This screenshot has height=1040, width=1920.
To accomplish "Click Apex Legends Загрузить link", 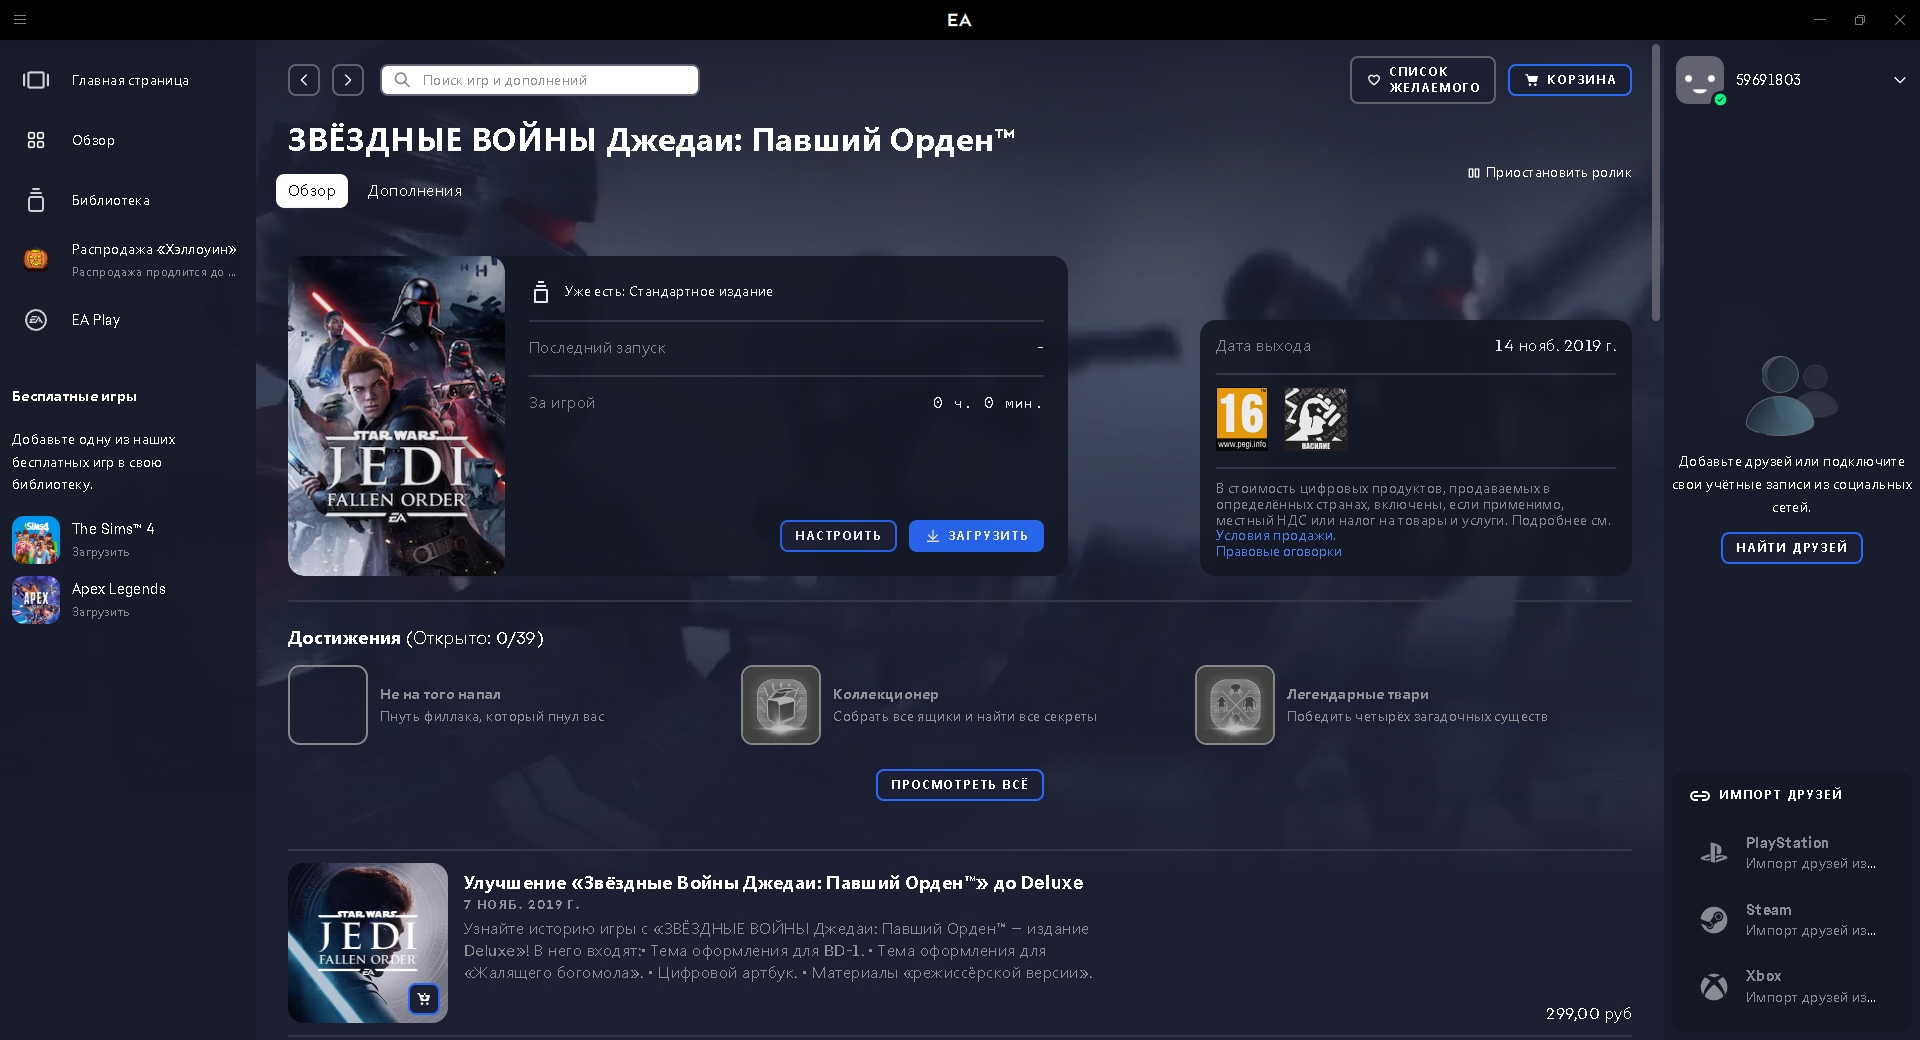I will pyautogui.click(x=101, y=612).
